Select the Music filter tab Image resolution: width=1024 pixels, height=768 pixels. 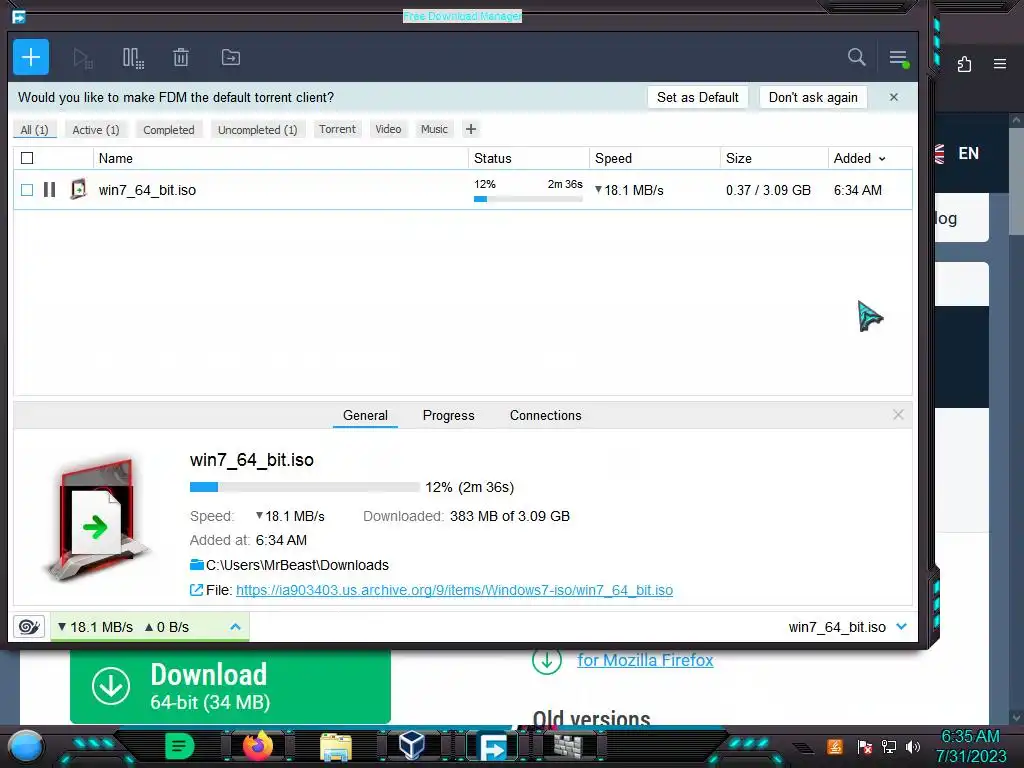434,129
